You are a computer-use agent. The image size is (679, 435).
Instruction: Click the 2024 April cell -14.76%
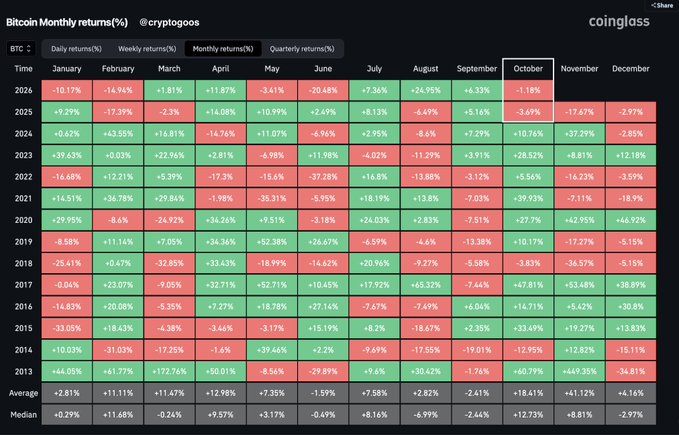tap(220, 134)
